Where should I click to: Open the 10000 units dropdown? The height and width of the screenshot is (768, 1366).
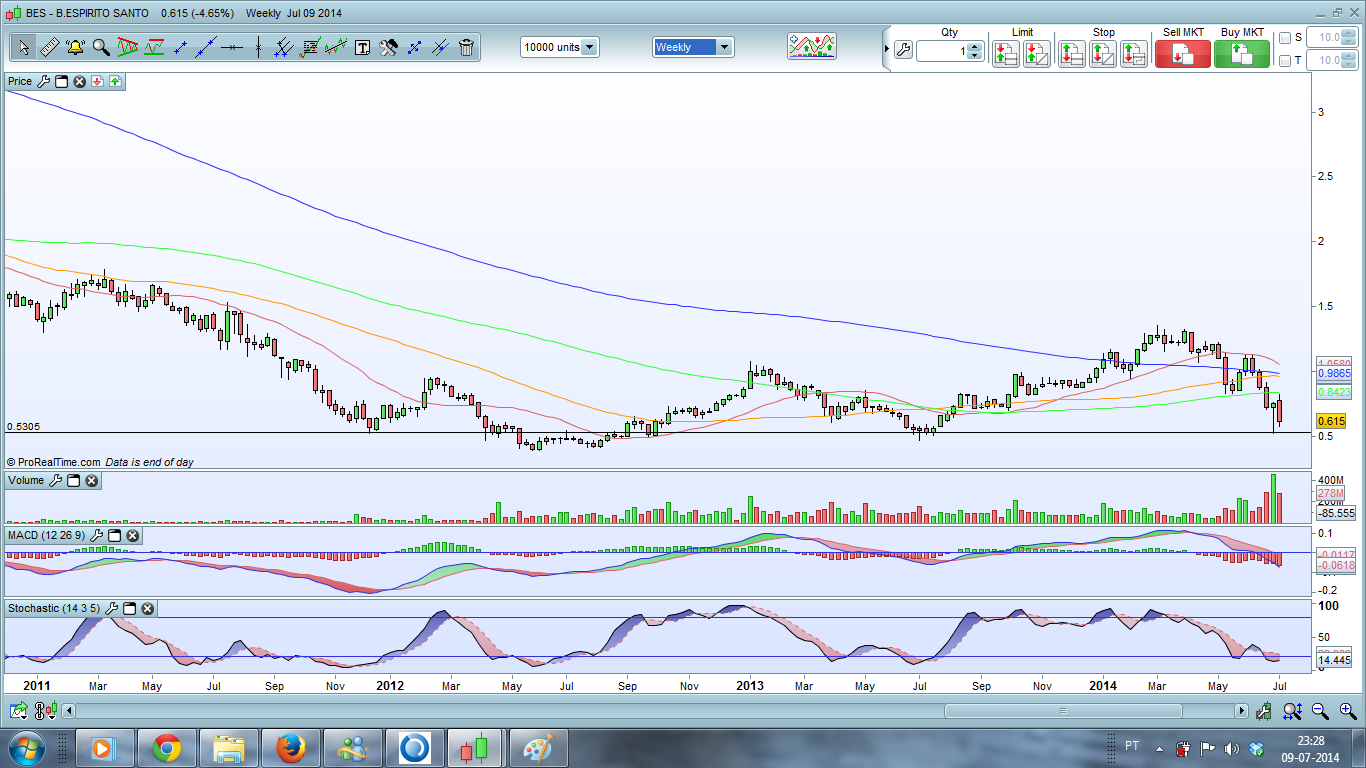(x=589, y=47)
